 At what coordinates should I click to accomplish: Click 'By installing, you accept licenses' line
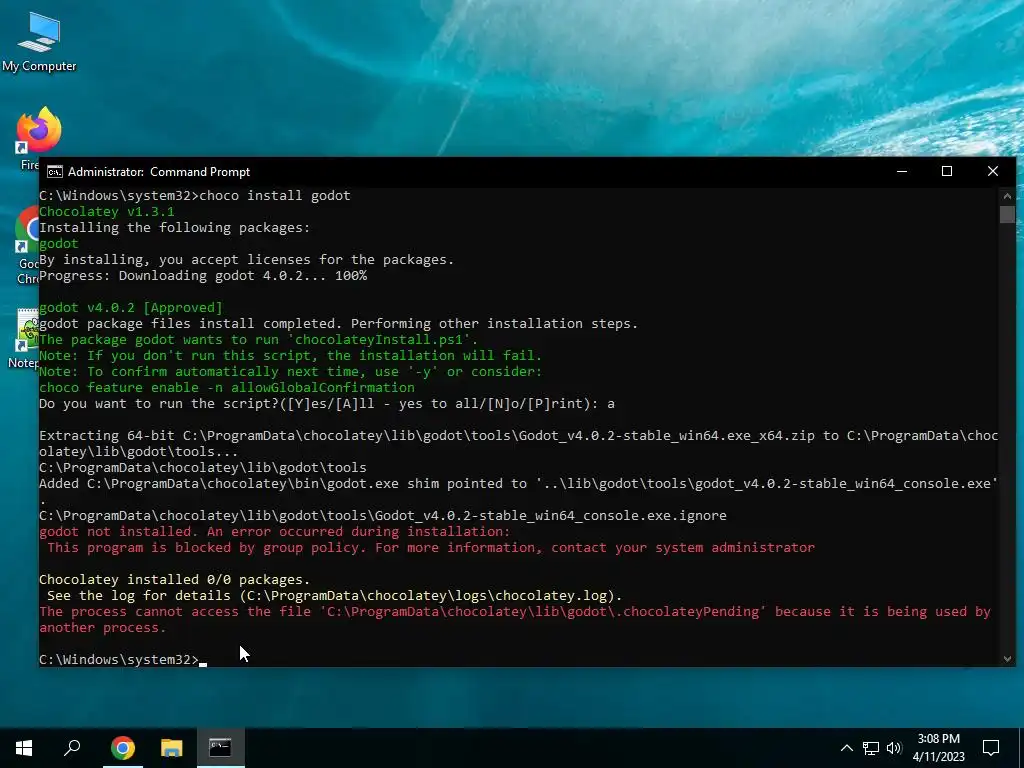246,260
